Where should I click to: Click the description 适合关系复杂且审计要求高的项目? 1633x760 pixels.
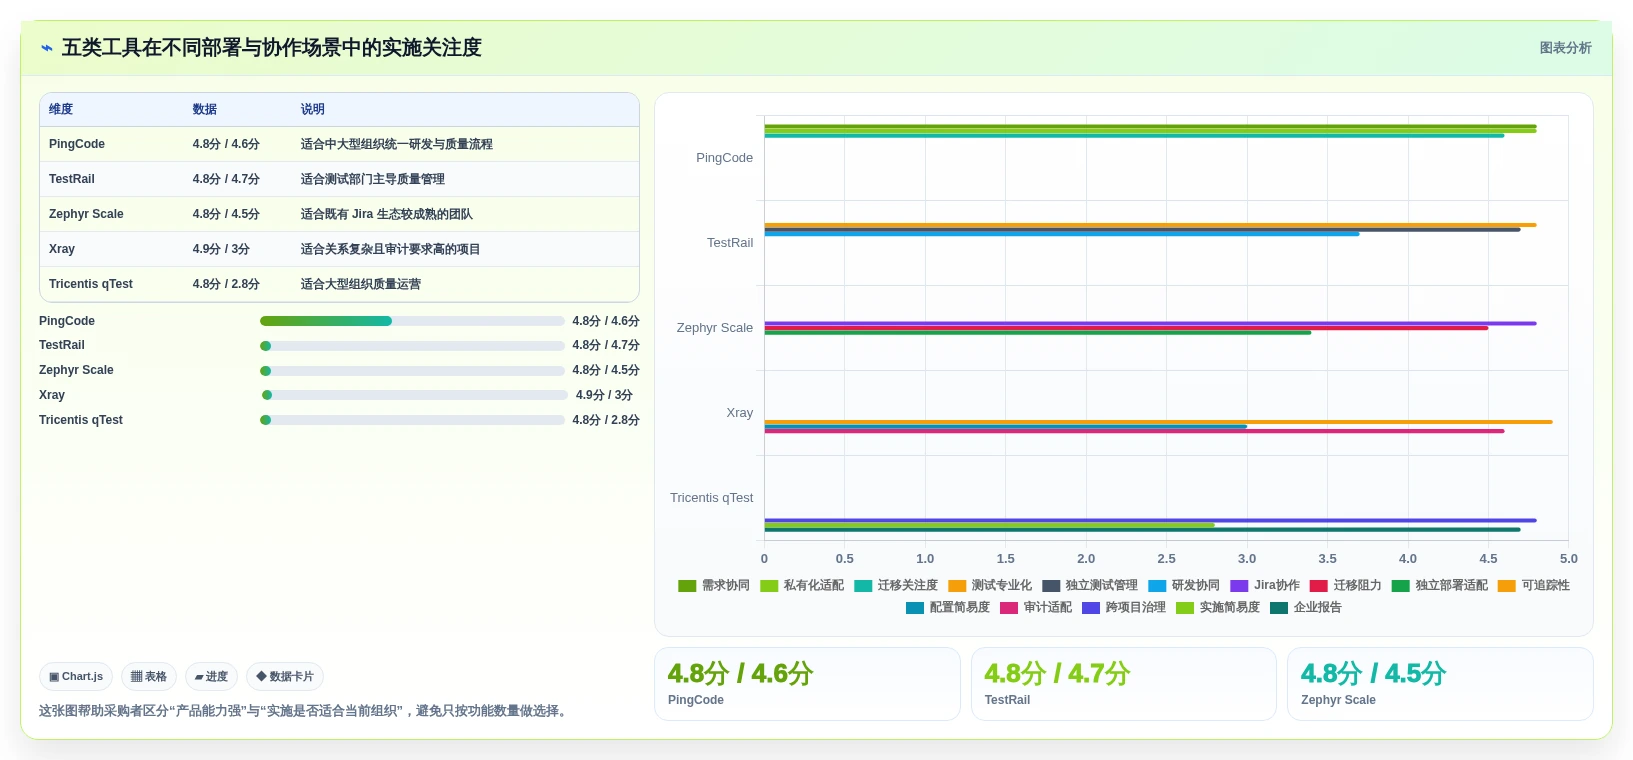391,249
